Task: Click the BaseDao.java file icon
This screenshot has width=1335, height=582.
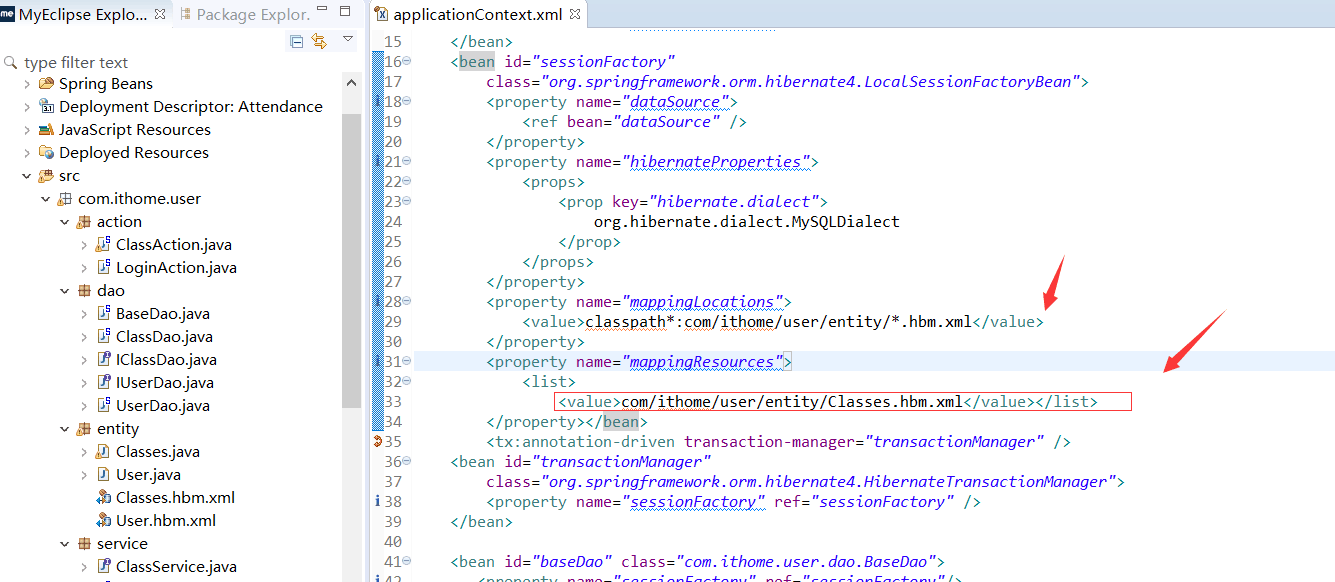Action: click(103, 314)
